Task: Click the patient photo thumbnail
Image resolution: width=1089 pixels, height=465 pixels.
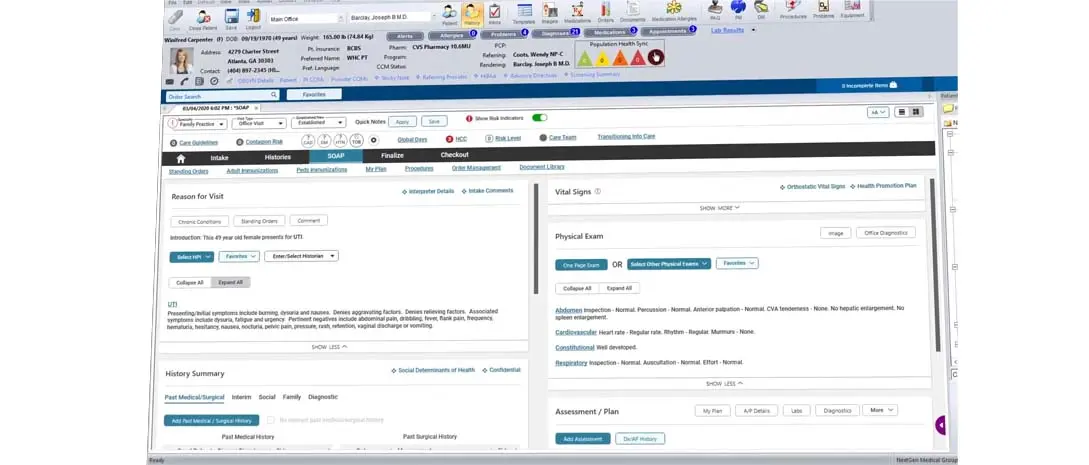Action: click(x=181, y=61)
